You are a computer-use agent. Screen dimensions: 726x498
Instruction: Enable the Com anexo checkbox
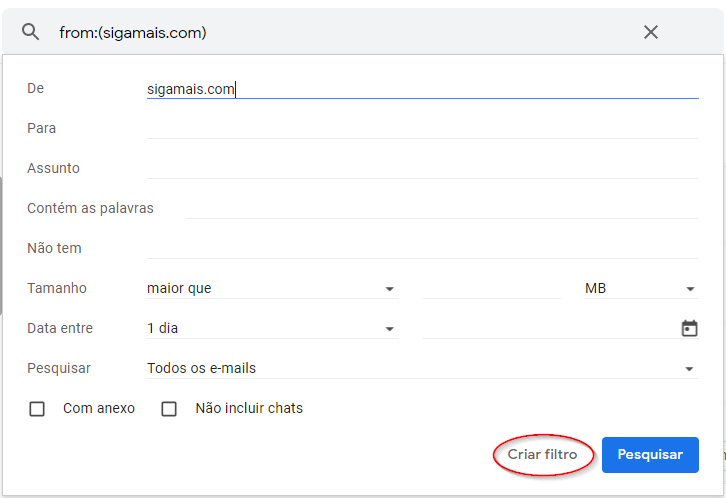pyautogui.click(x=37, y=409)
